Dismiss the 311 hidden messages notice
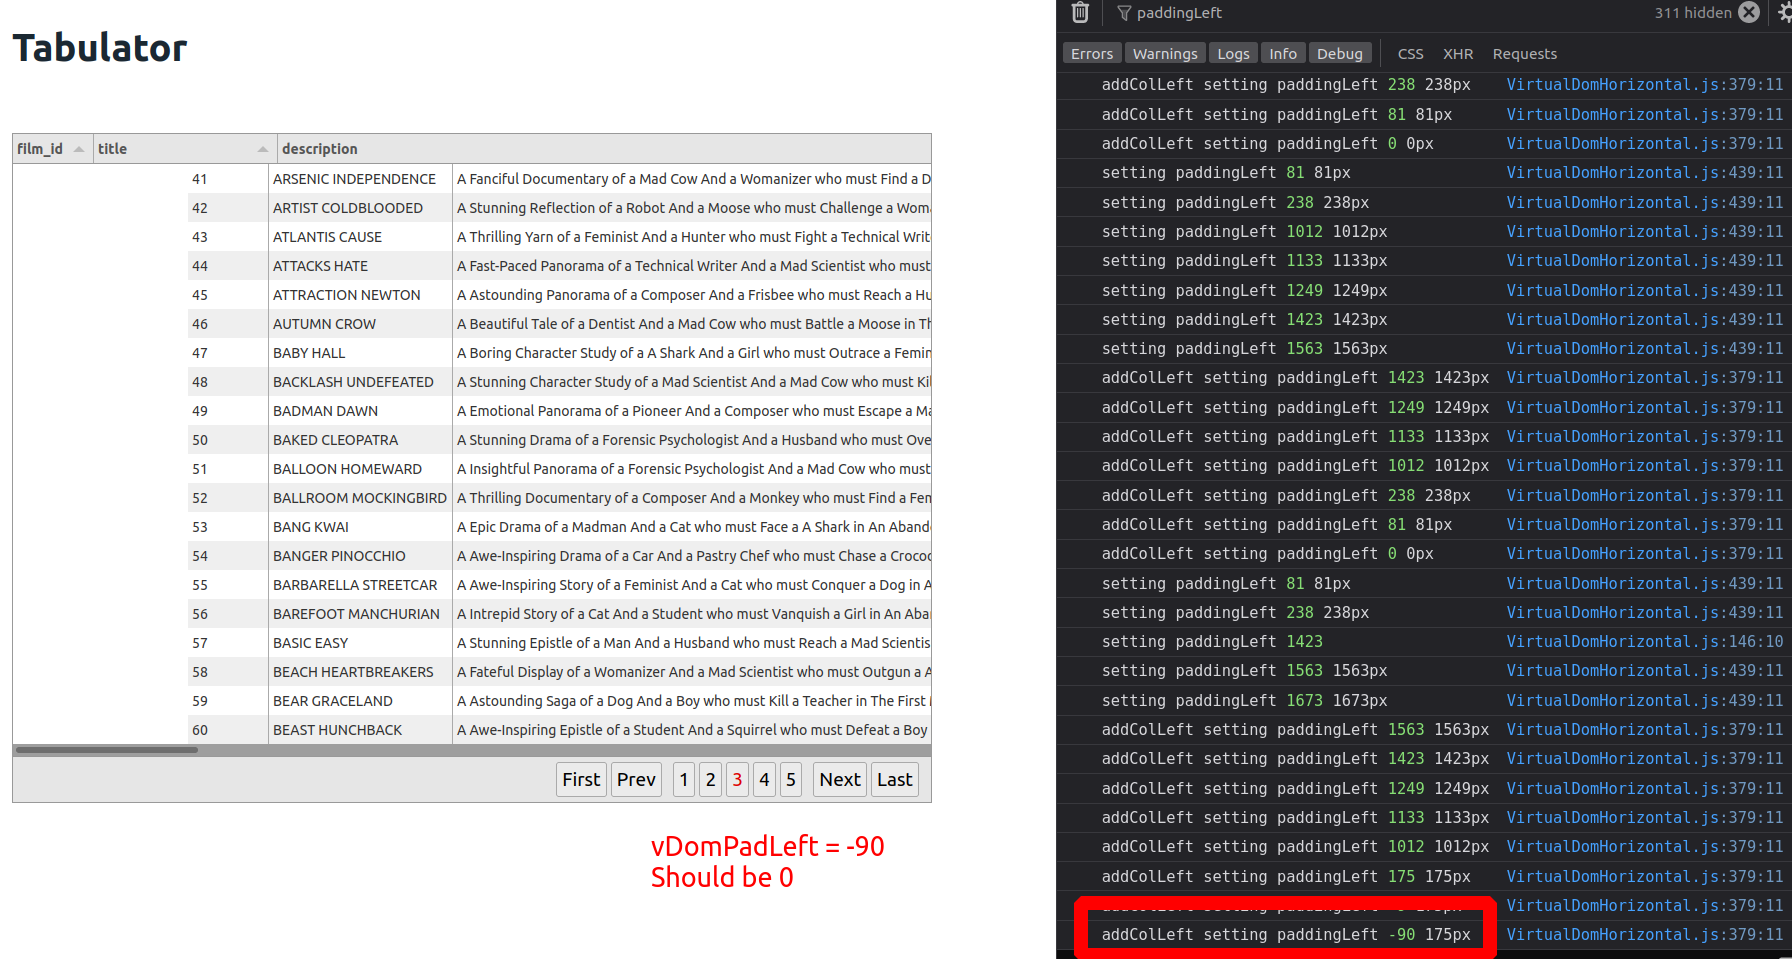This screenshot has height=959, width=1792. click(1749, 12)
